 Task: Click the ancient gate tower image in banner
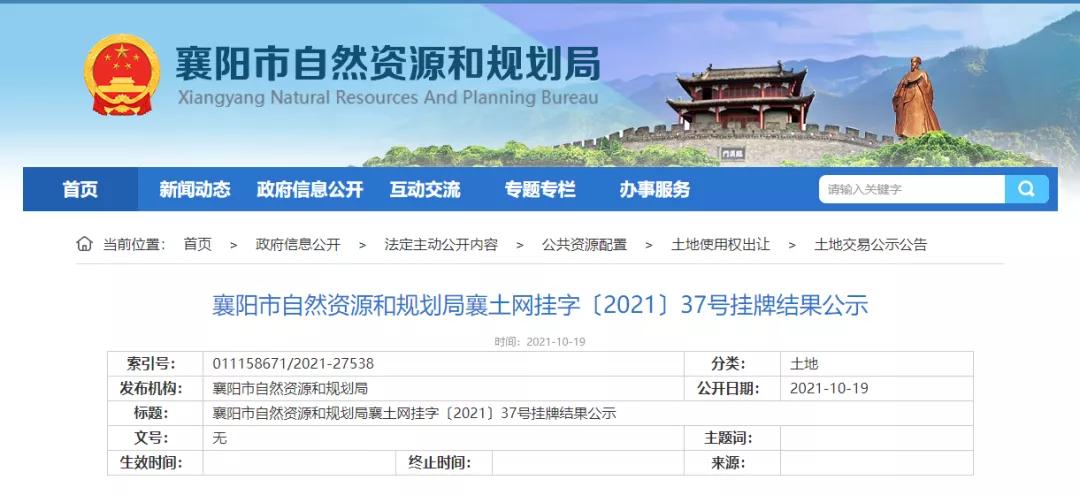point(740,96)
